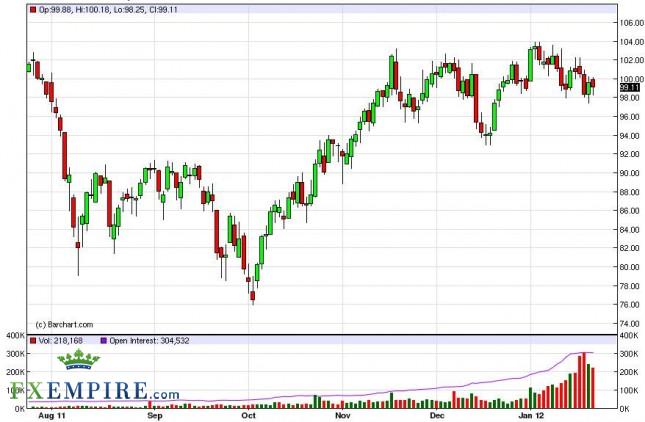Image resolution: width=645 pixels, height=422 pixels.
Task: Click the right-side 400K volume axis label
Action: click(629, 336)
